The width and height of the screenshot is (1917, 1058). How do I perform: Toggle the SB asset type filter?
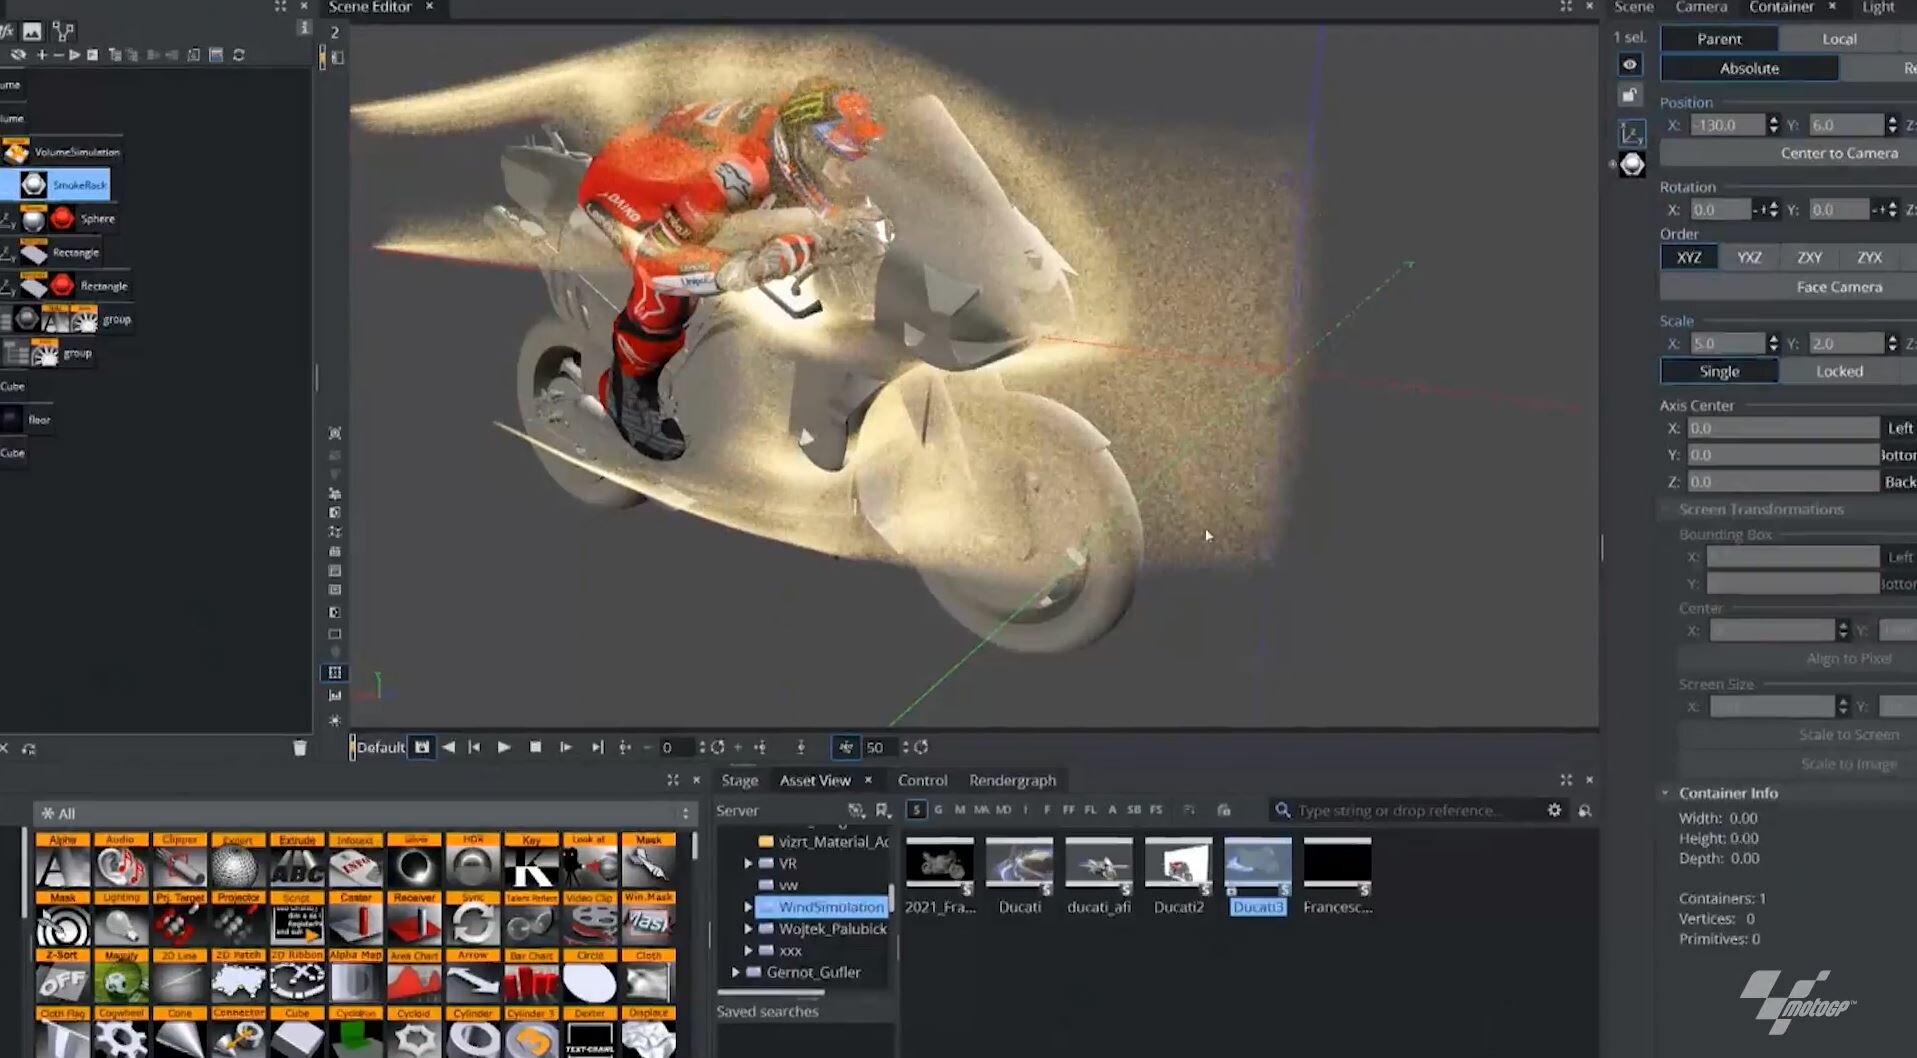[1134, 810]
